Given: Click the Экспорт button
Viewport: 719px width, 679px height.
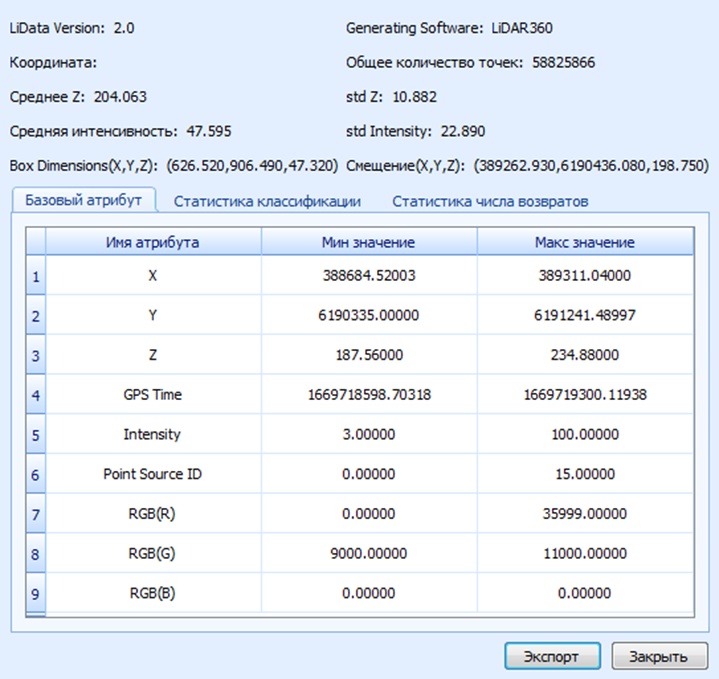Looking at the screenshot, I should 553,657.
